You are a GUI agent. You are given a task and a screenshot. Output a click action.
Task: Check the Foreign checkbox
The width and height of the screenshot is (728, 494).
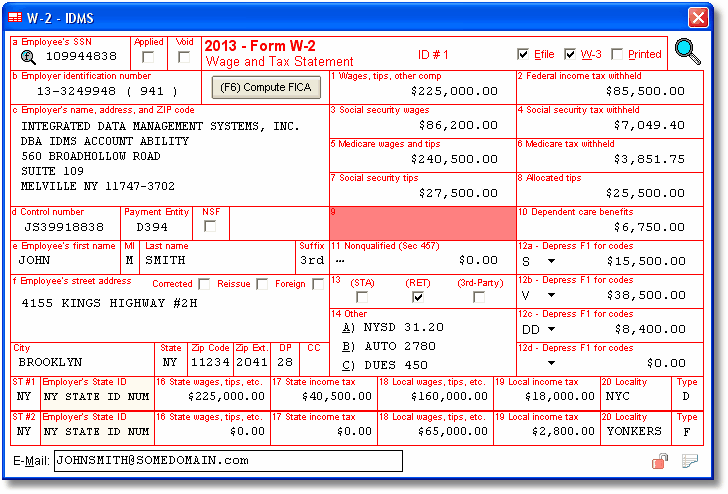coord(318,284)
